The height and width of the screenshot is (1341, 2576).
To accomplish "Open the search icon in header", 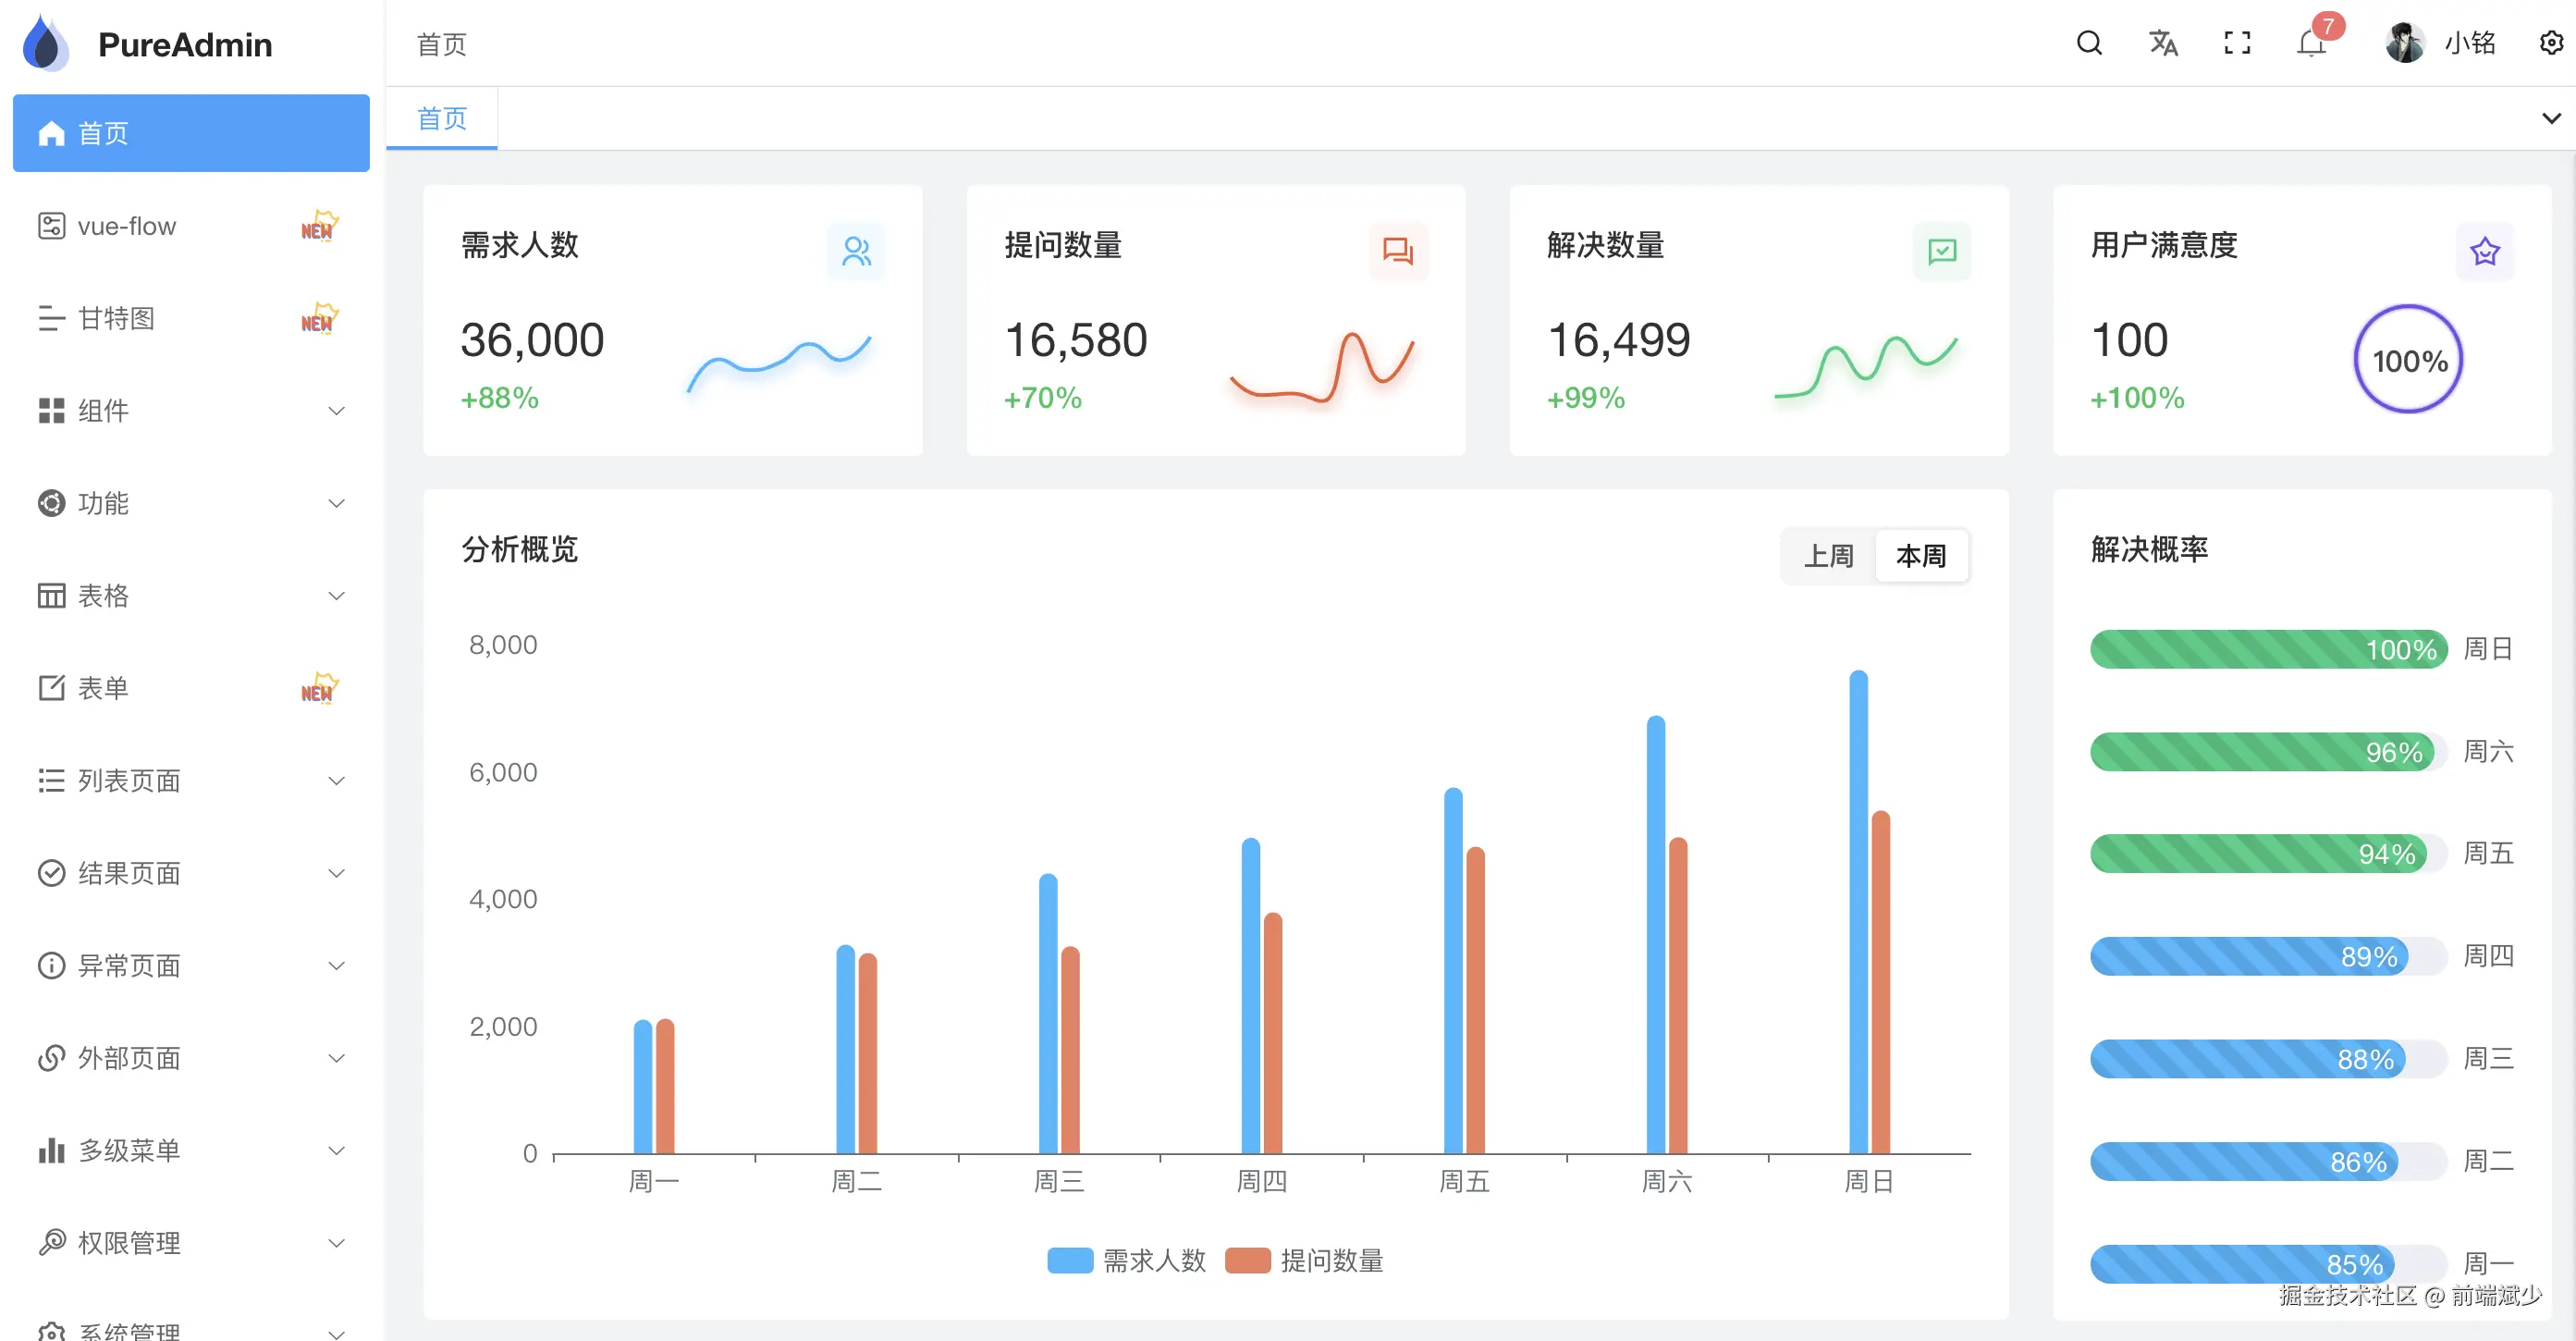I will (x=2088, y=43).
